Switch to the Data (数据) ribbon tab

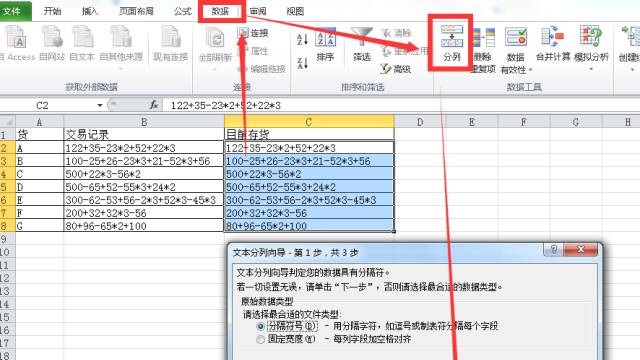point(220,11)
